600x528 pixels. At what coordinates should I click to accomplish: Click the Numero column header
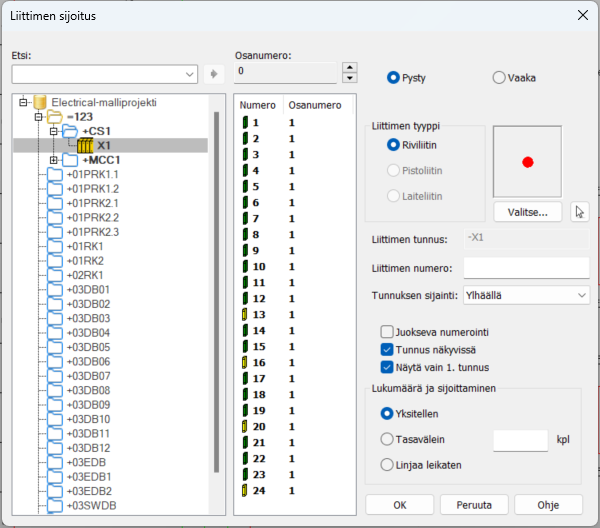tap(257, 104)
